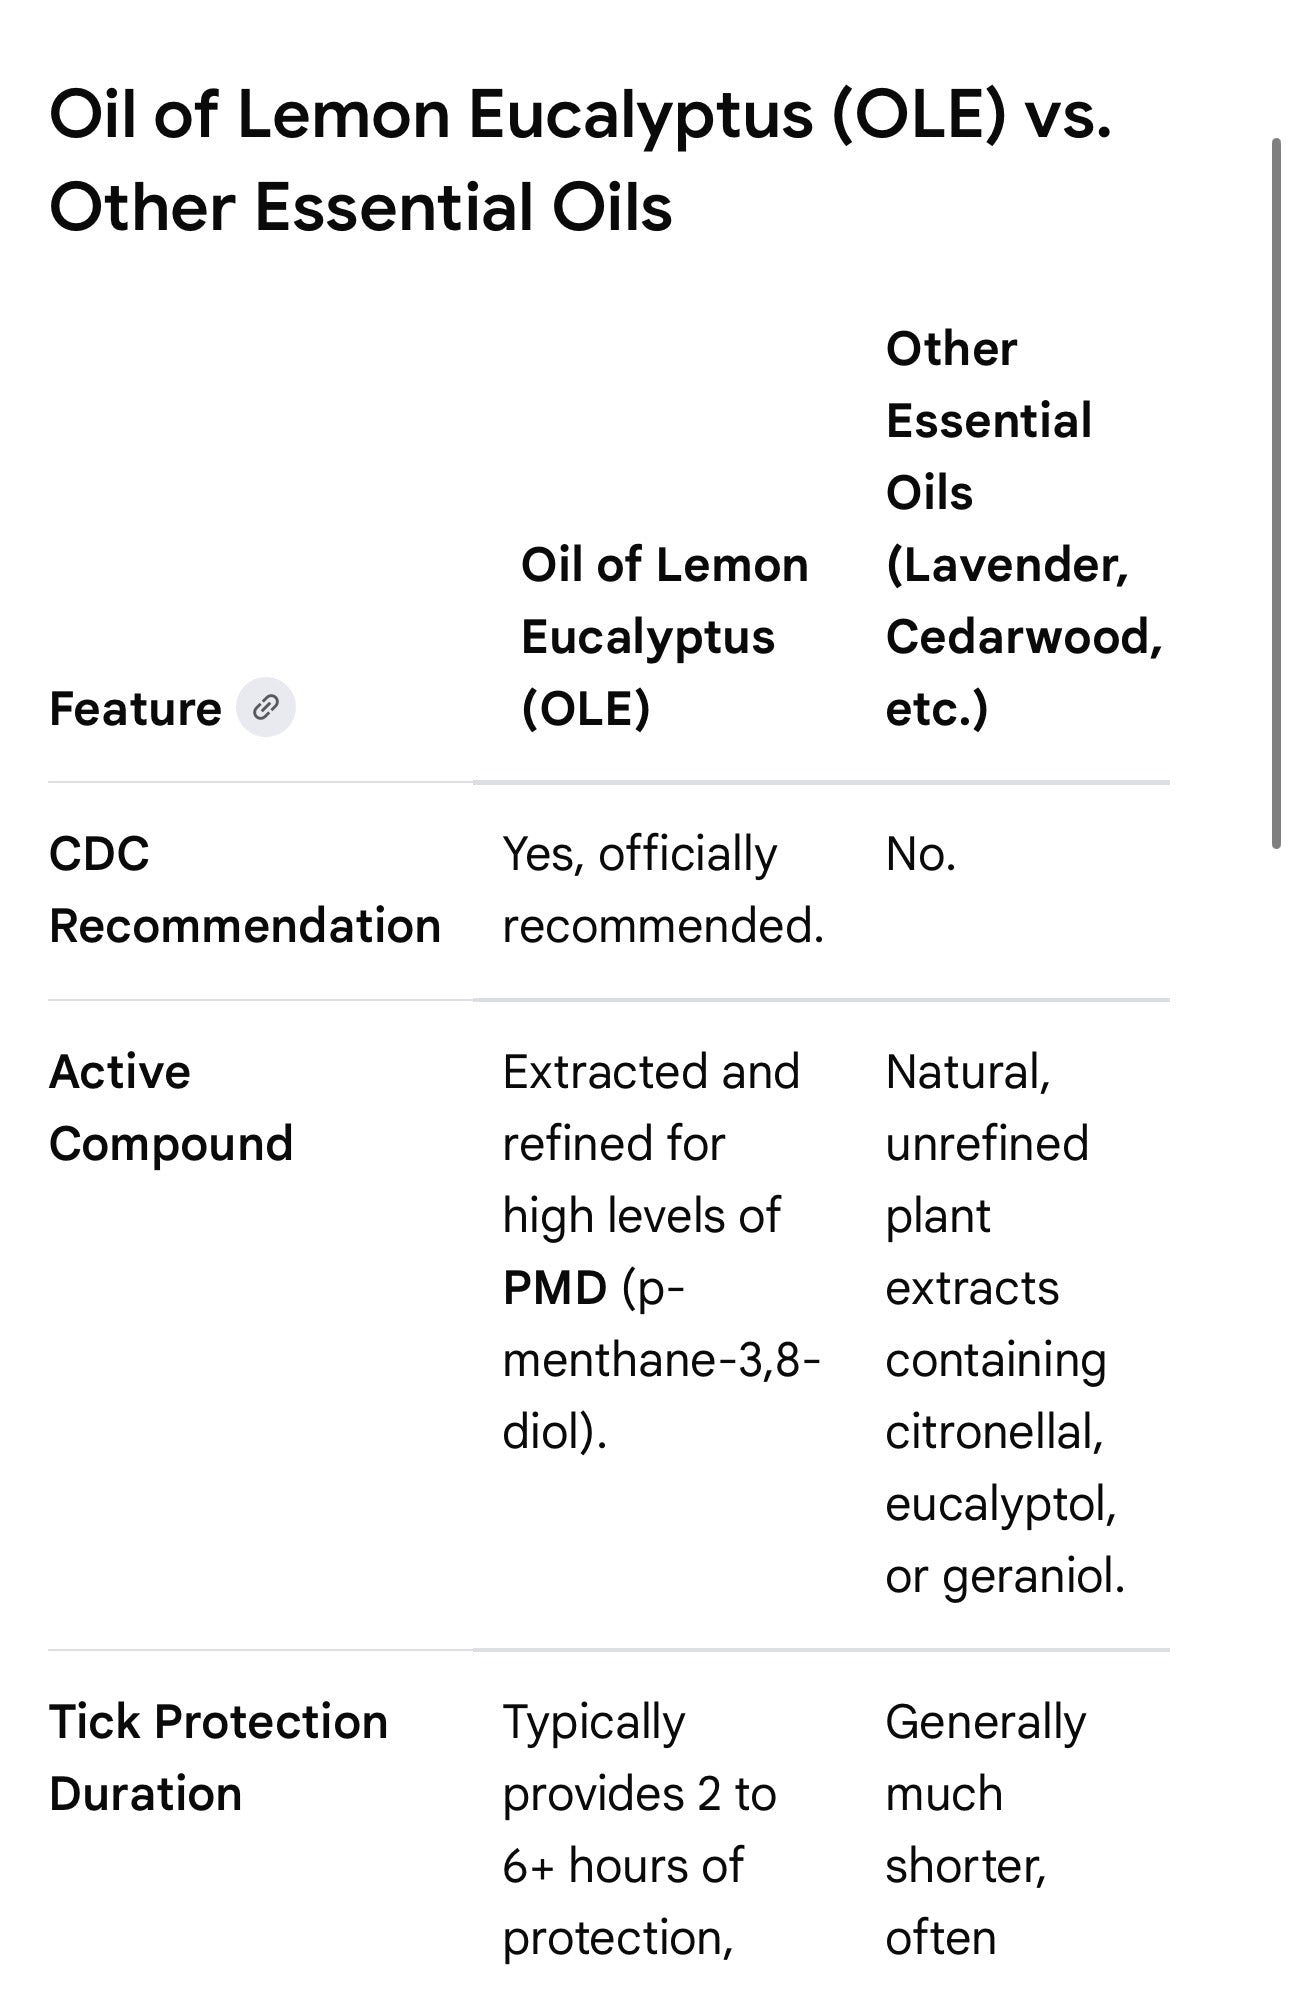Click the 'CDC Recommendation' row label
The width and height of the screenshot is (1290, 2013).
point(245,890)
